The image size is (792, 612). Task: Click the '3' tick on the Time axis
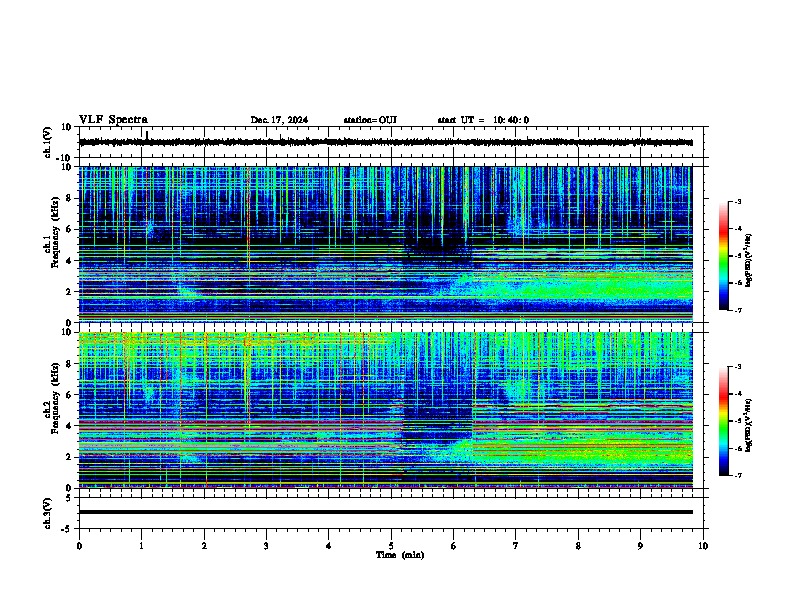pos(266,546)
